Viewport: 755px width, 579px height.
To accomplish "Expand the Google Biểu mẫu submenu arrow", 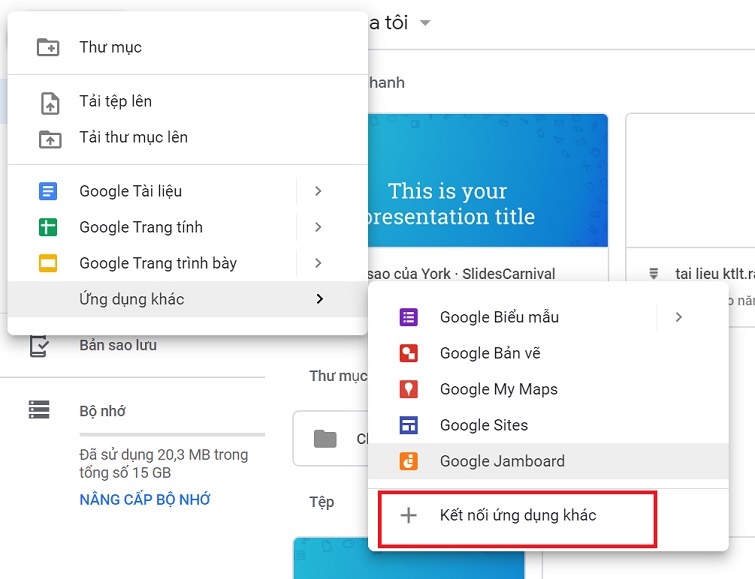I will tap(678, 317).
